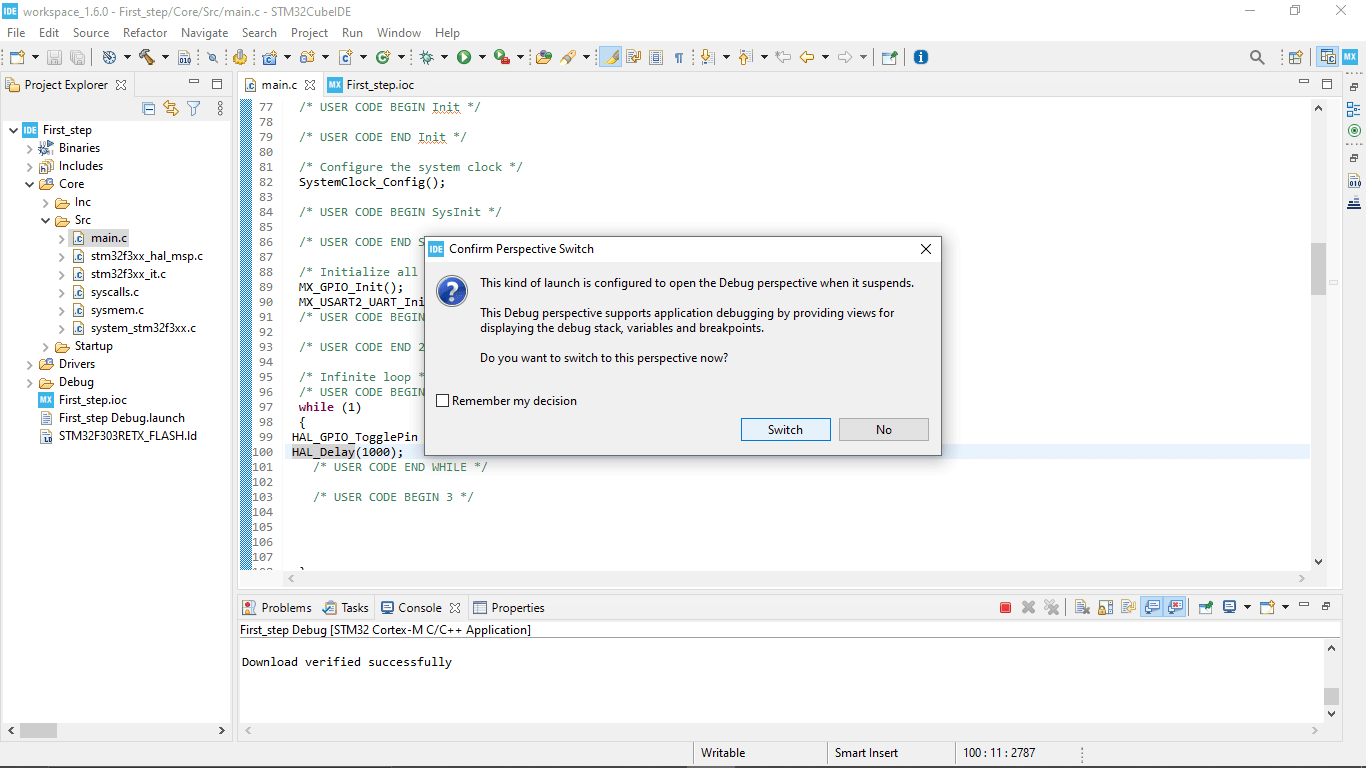Click Collapse All in Project Explorer
Screen dimensions: 1366x768
click(149, 108)
